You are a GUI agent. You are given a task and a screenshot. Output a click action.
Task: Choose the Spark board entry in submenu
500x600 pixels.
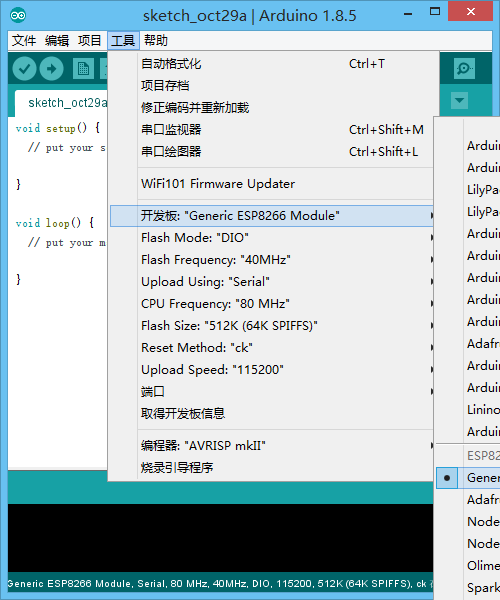(x=468, y=588)
